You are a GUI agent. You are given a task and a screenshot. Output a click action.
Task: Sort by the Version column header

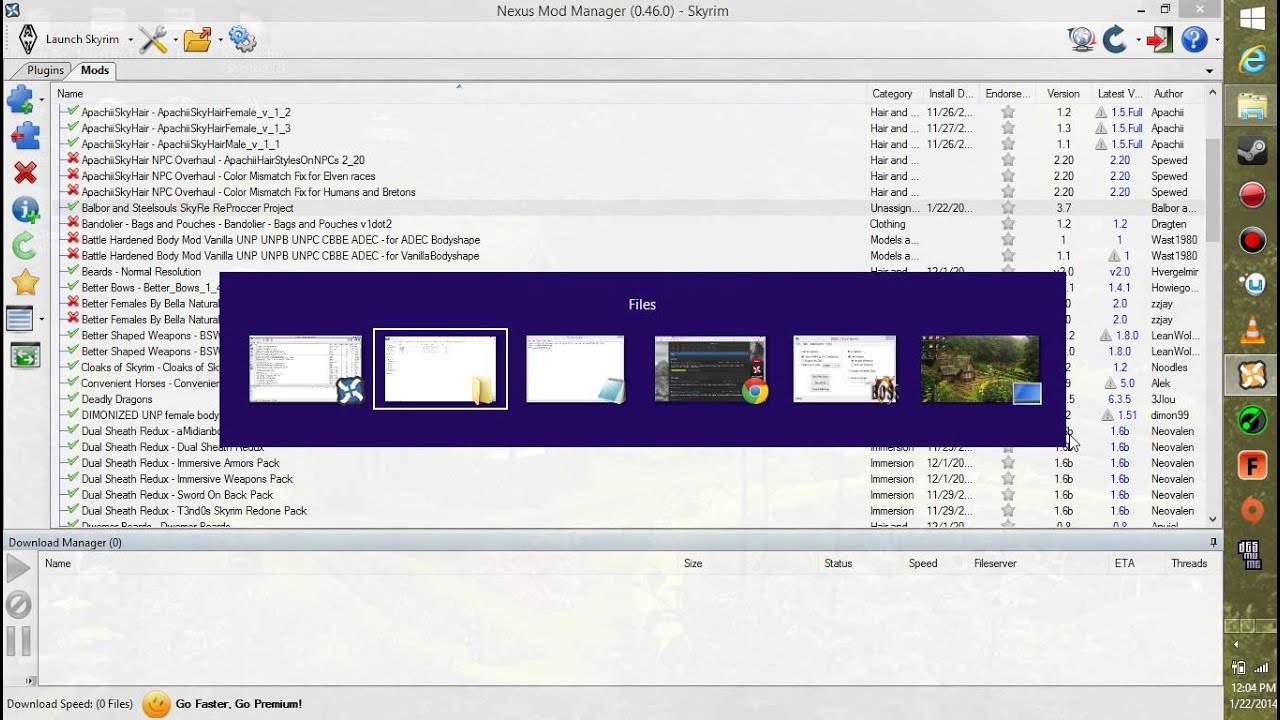click(x=1063, y=93)
